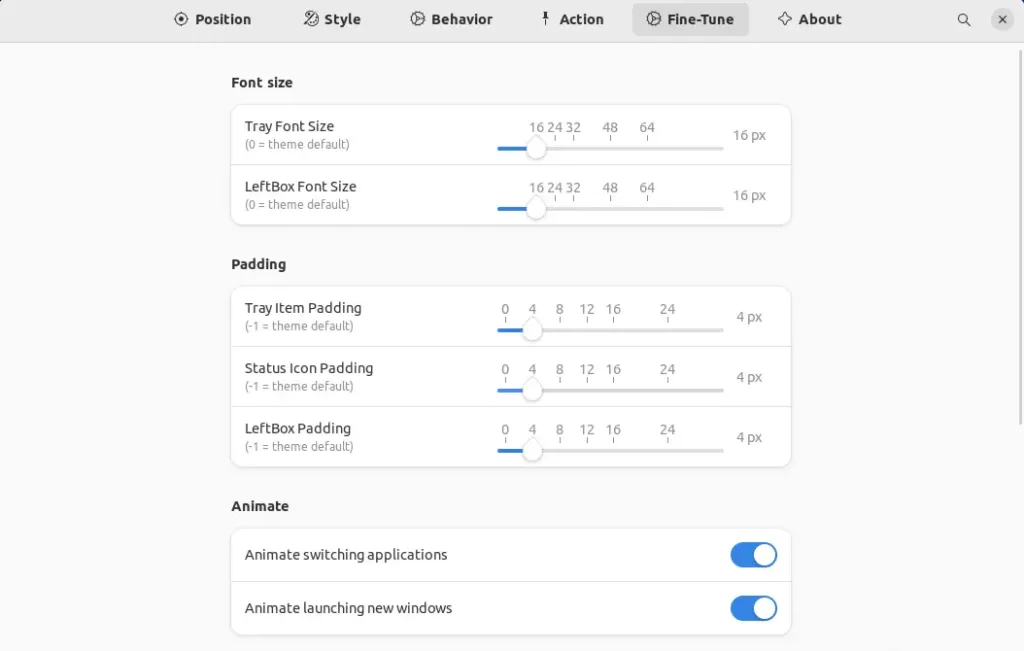Image resolution: width=1024 pixels, height=651 pixels.
Task: Click the About tab icon
Action: [x=785, y=19]
